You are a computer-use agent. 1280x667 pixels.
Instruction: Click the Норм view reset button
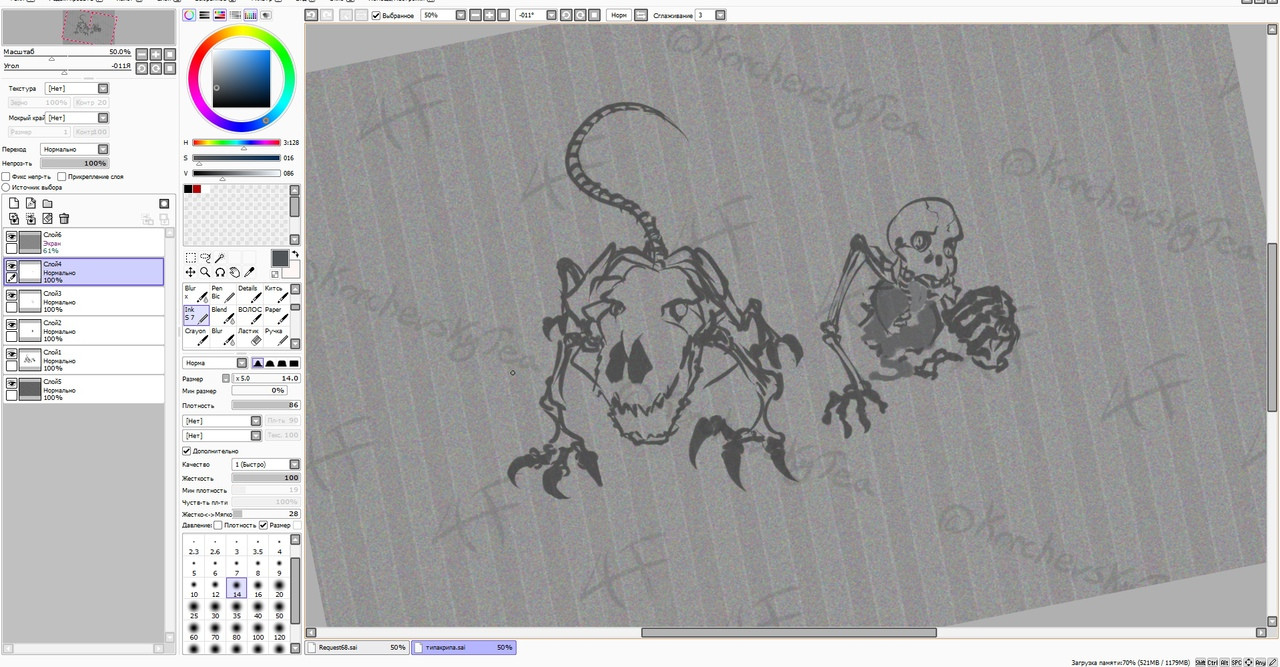pos(619,16)
